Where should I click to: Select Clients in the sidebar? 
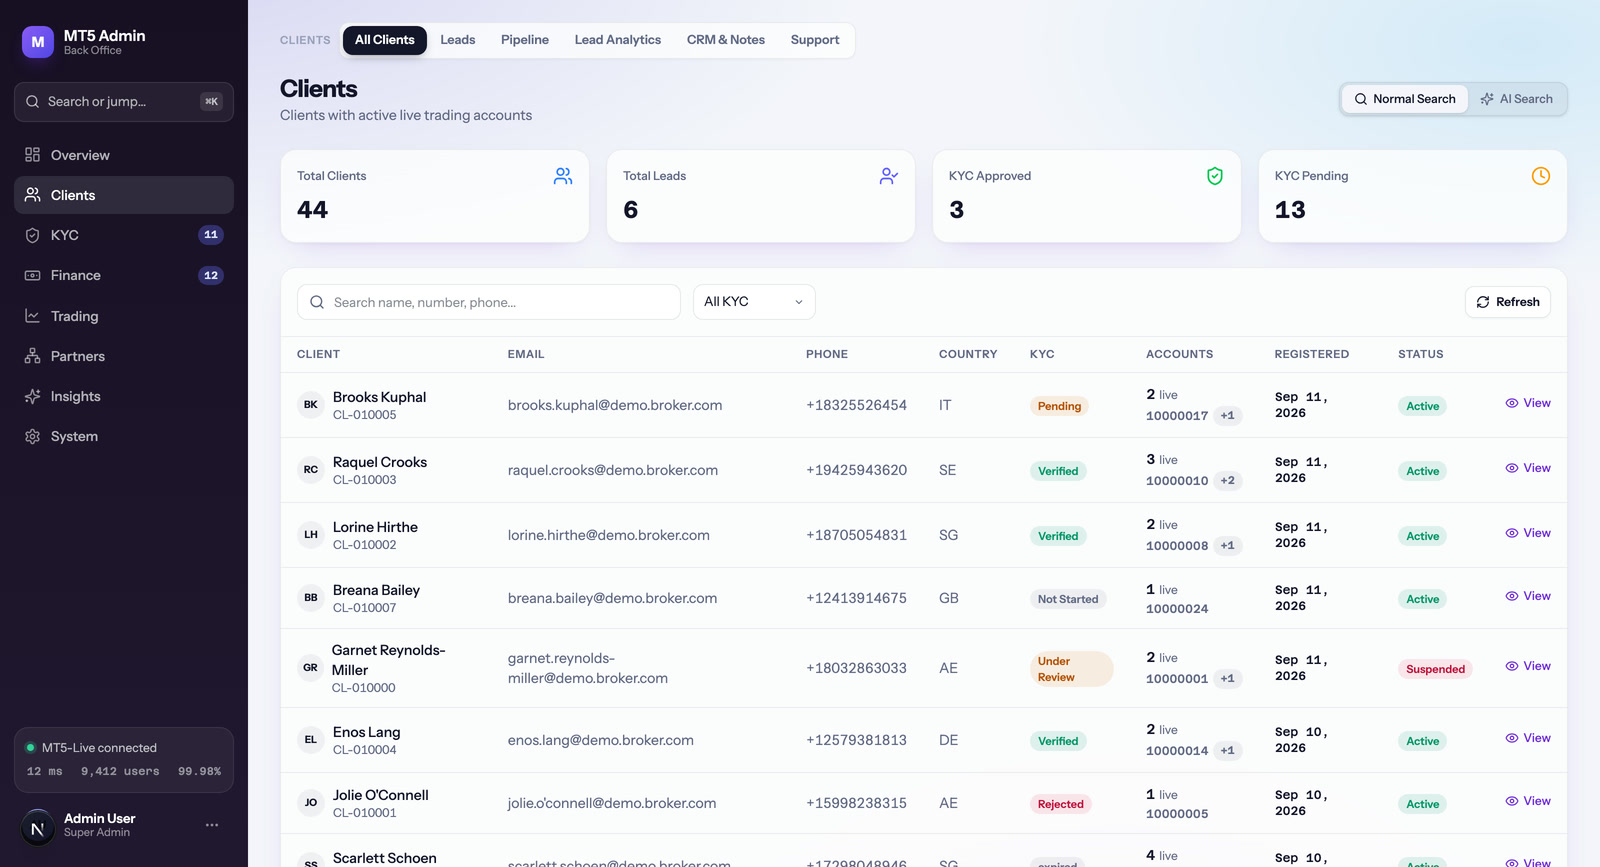124,195
